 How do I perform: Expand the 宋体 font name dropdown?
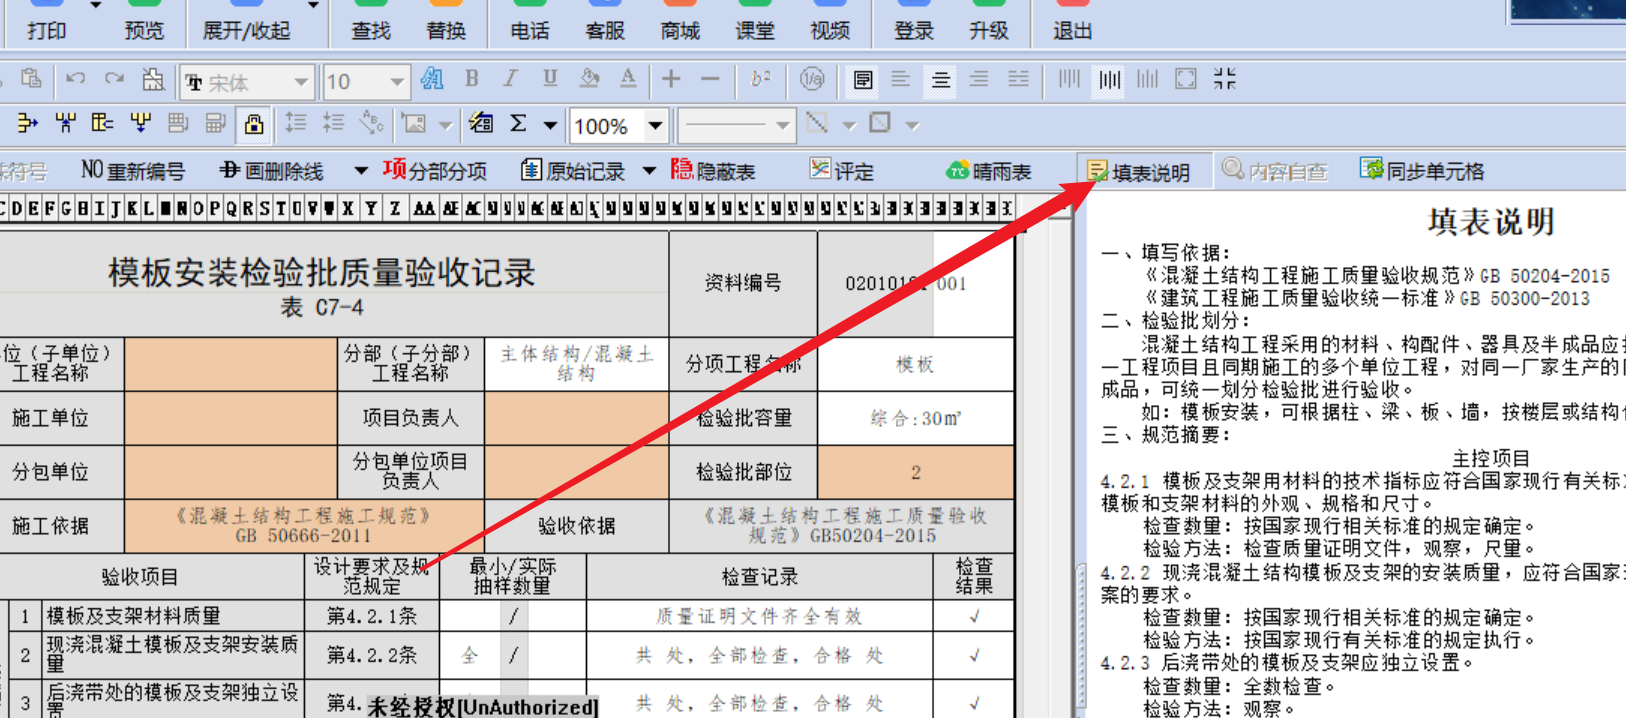click(300, 82)
